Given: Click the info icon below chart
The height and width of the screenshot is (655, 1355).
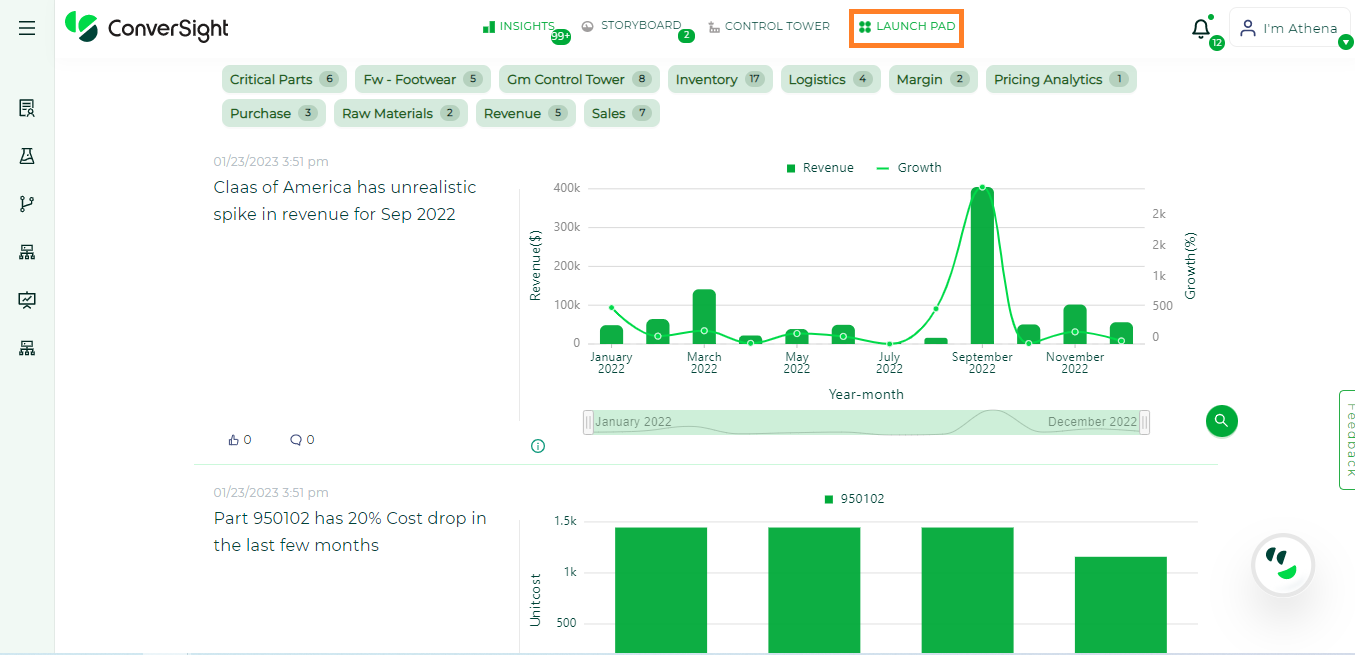Looking at the screenshot, I should click(538, 446).
